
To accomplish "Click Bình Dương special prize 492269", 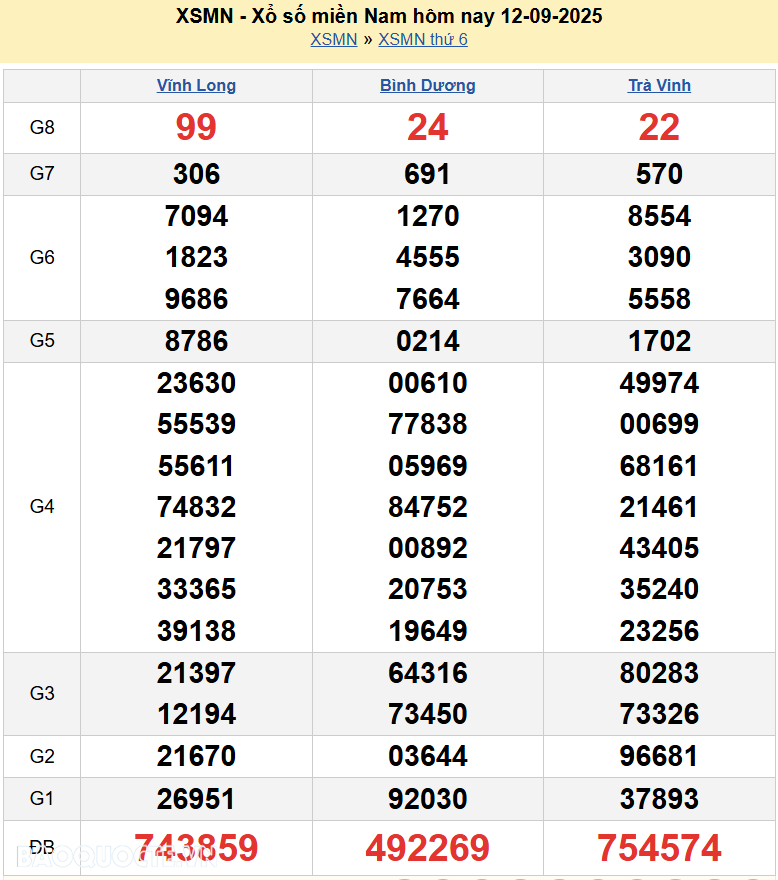I will (427, 848).
